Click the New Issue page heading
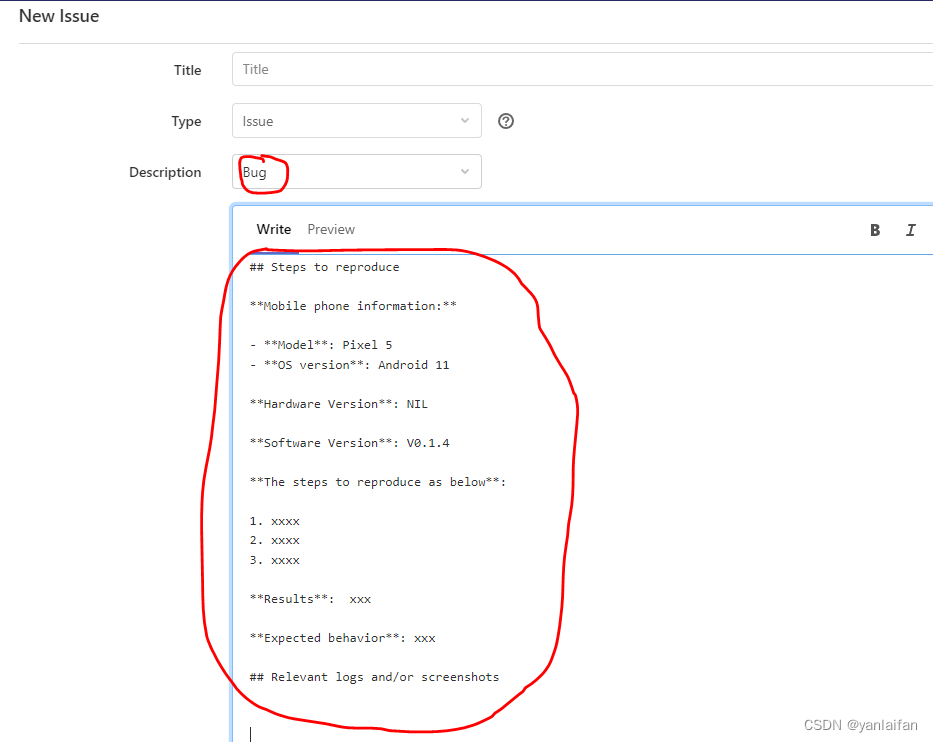This screenshot has width=933, height=742. (x=58, y=16)
